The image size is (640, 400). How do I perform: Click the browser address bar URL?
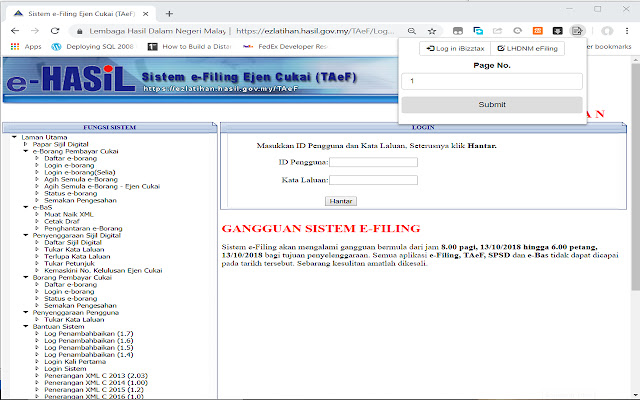pyautogui.click(x=315, y=31)
